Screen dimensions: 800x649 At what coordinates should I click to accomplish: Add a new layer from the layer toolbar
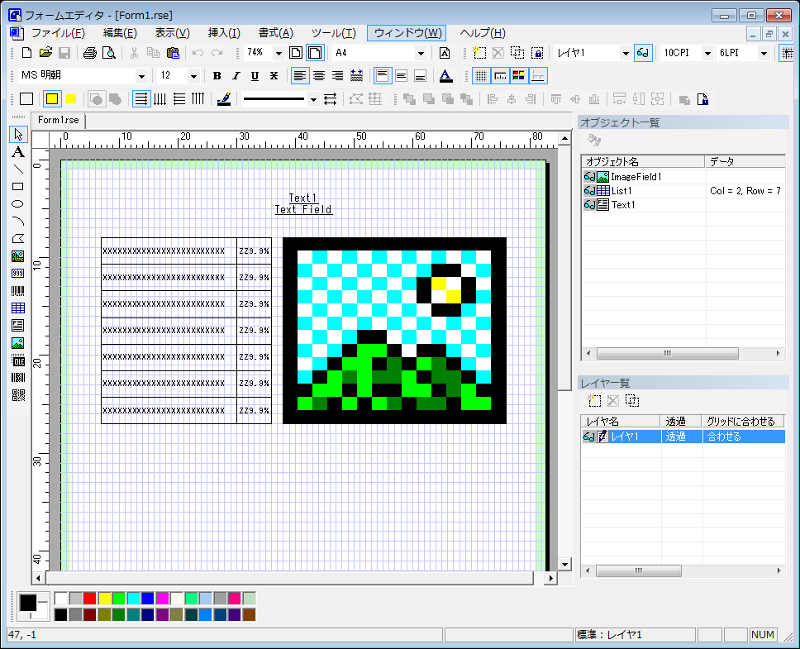tap(479, 53)
